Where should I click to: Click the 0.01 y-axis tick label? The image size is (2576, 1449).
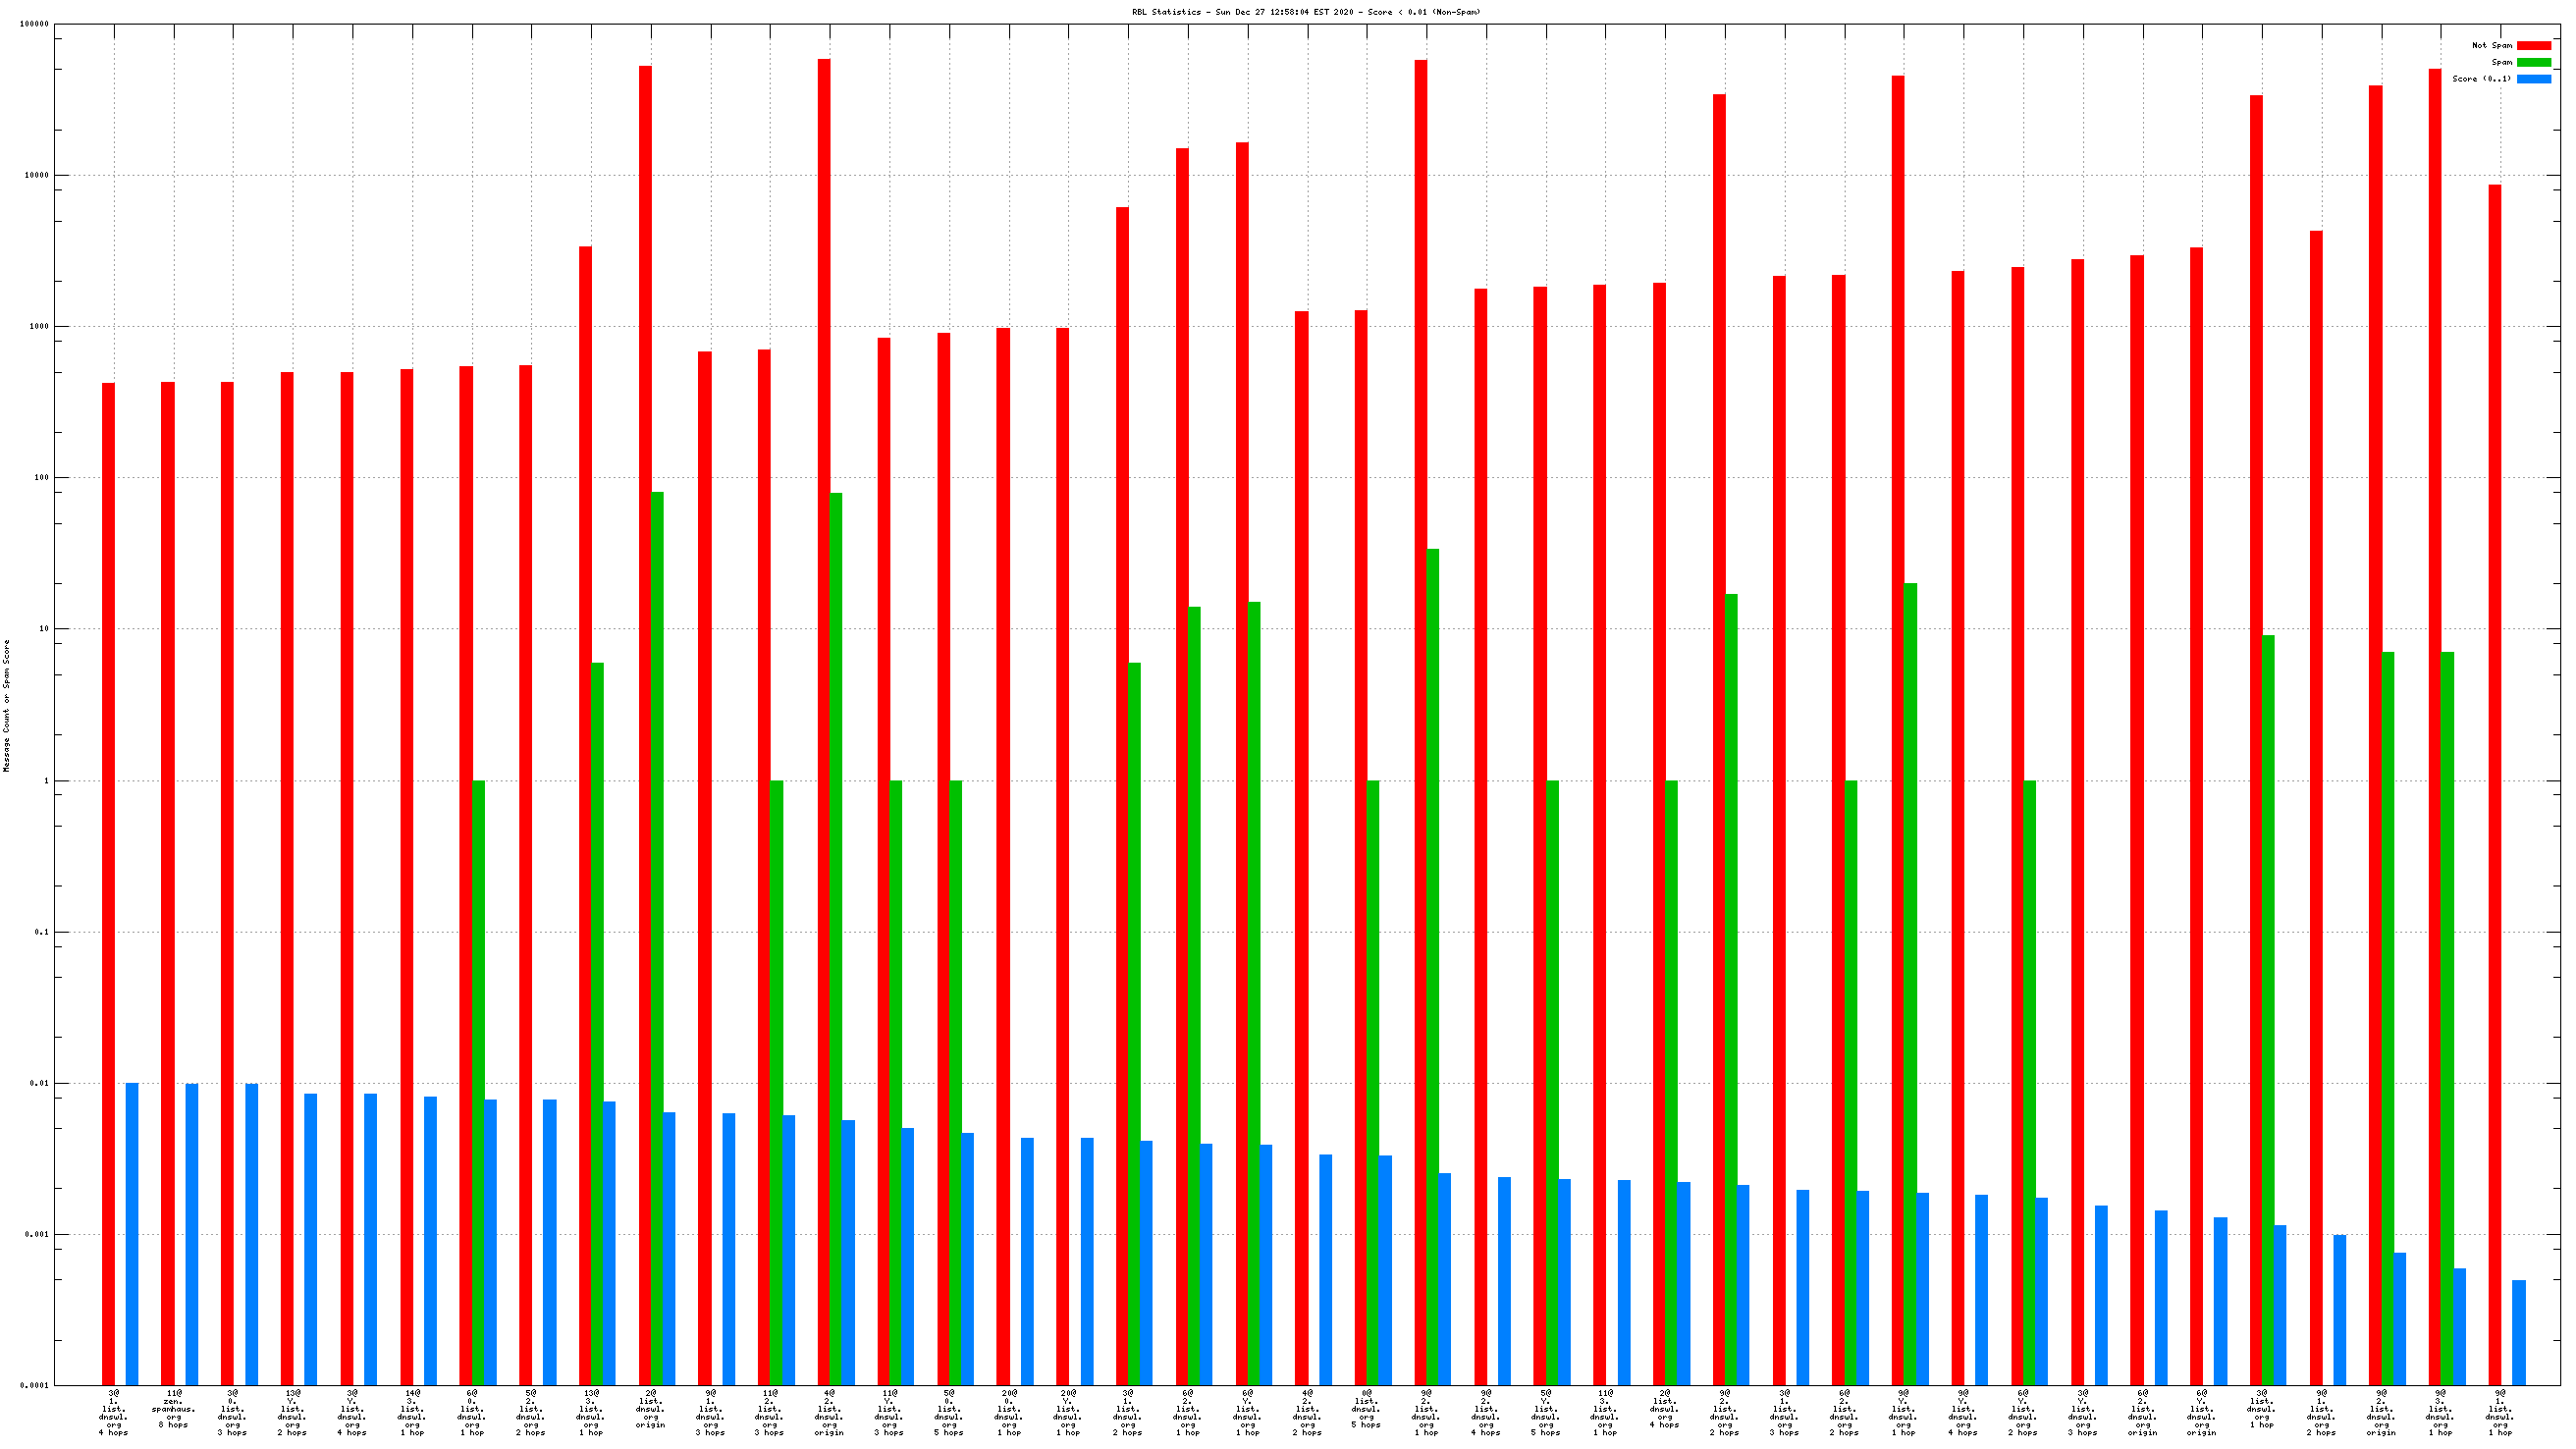[38, 1083]
